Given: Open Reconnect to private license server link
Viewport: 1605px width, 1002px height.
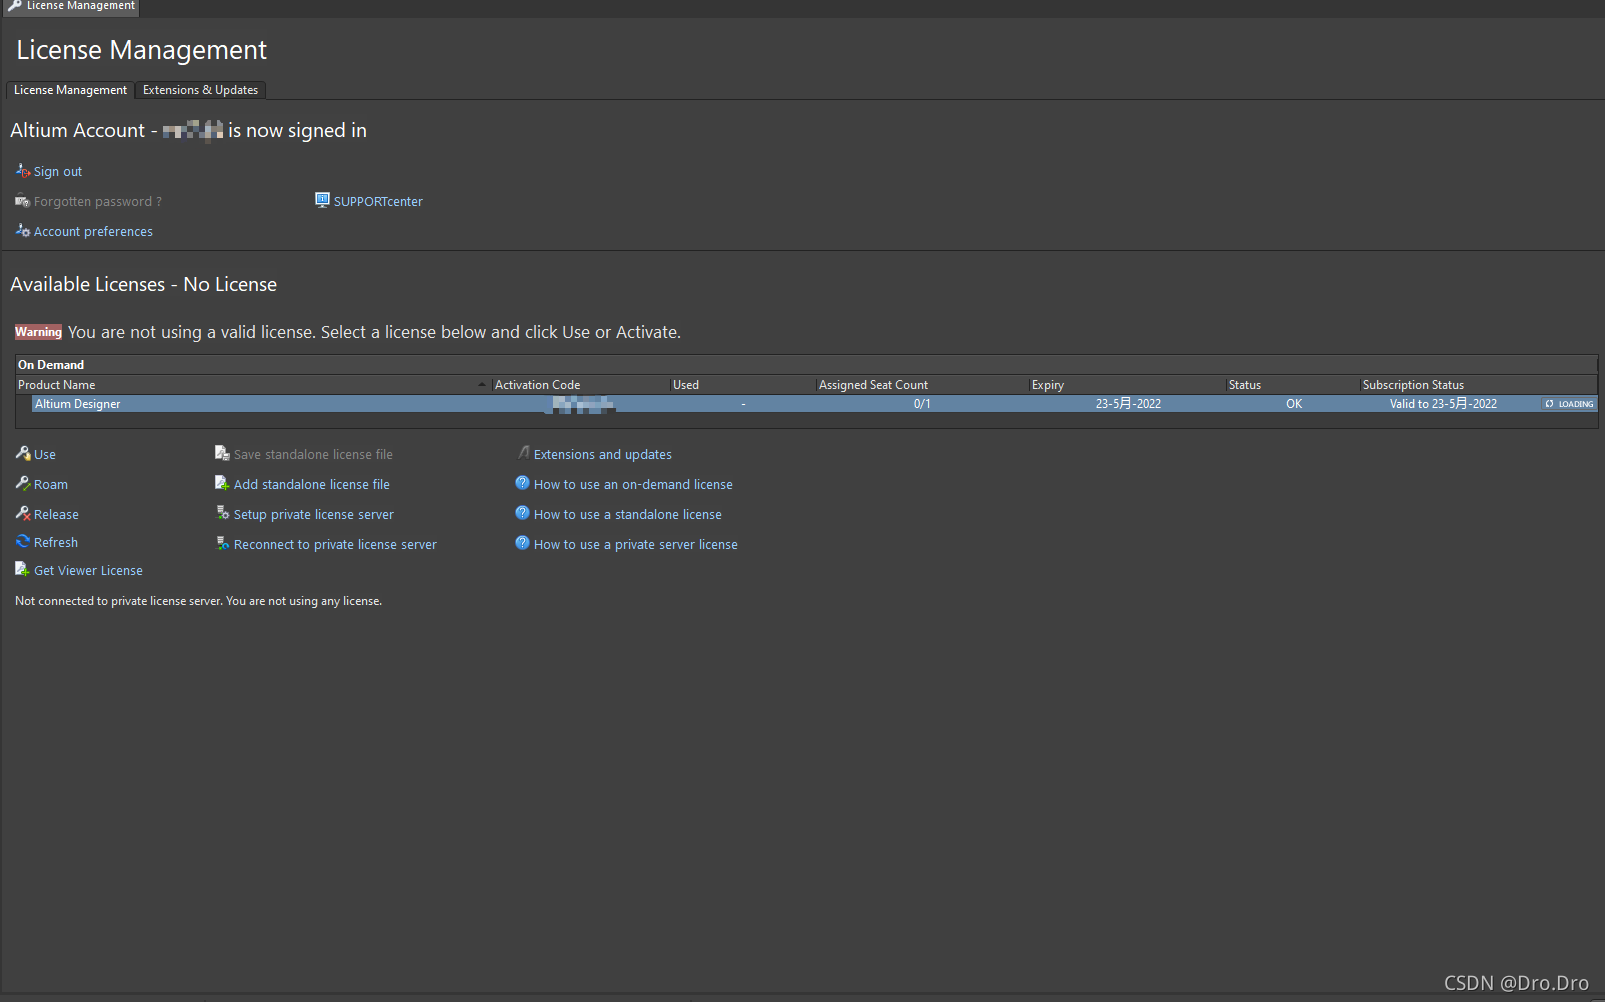Looking at the screenshot, I should [x=335, y=545].
